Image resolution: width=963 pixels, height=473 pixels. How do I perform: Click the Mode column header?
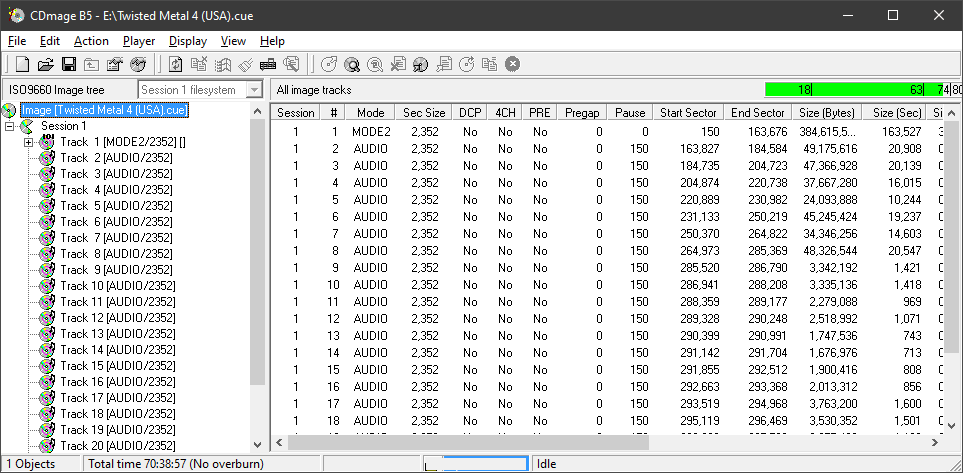370,113
